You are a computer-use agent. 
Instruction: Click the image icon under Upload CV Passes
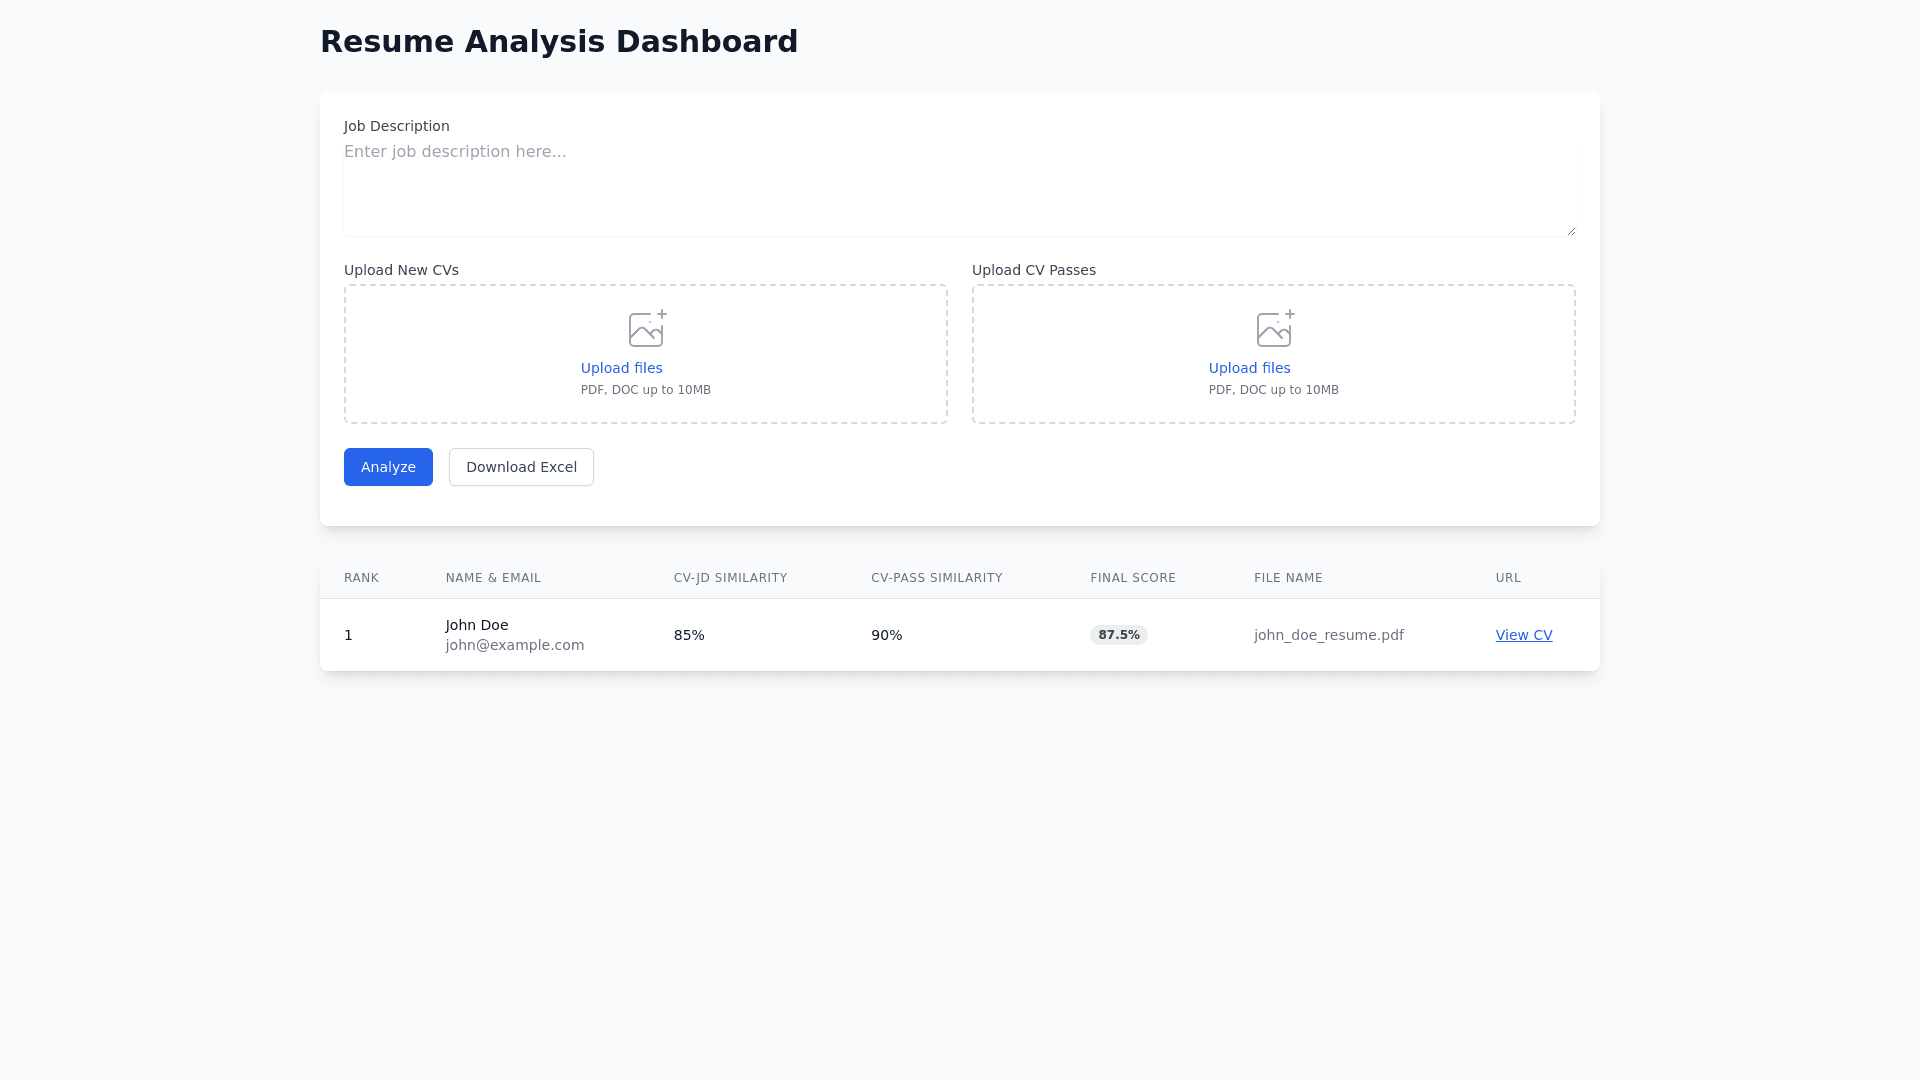[x=1274, y=329]
